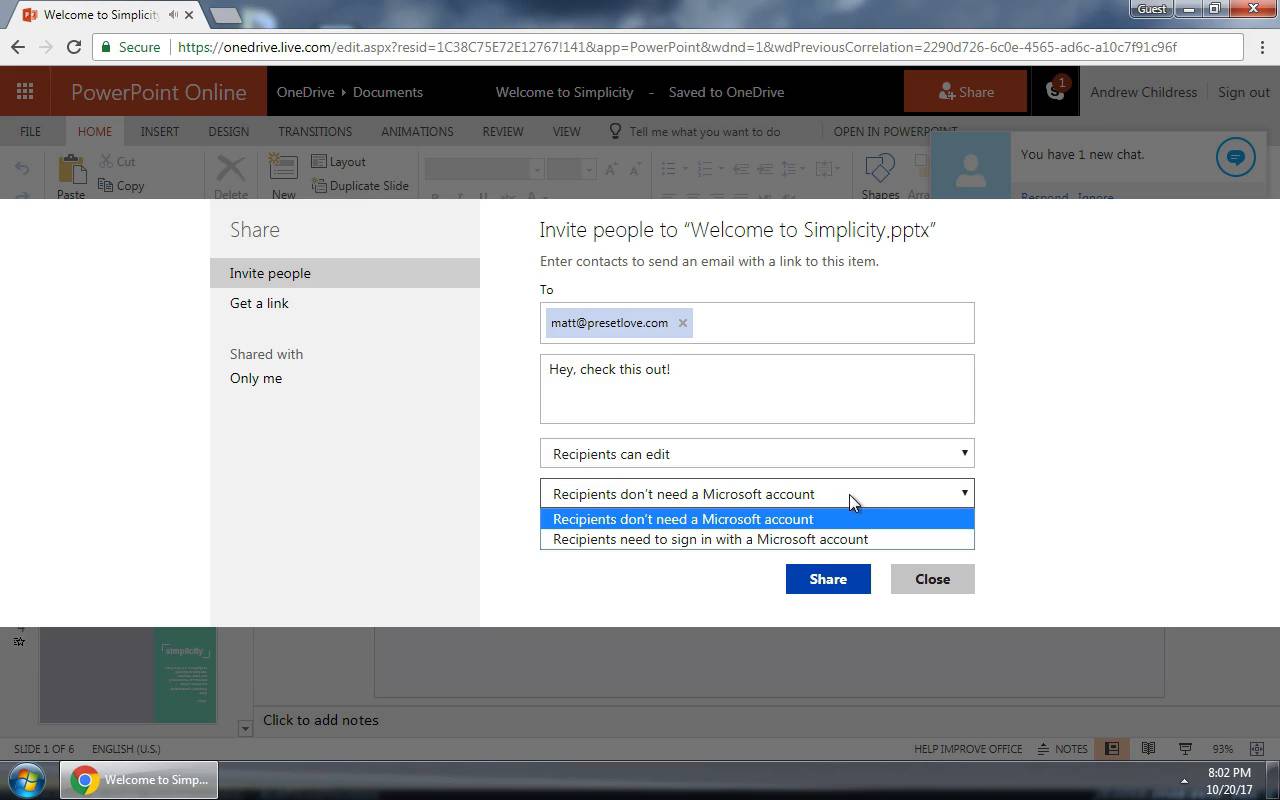The width and height of the screenshot is (1280, 800).
Task: Click decrease font size icon
Action: pyautogui.click(x=636, y=169)
